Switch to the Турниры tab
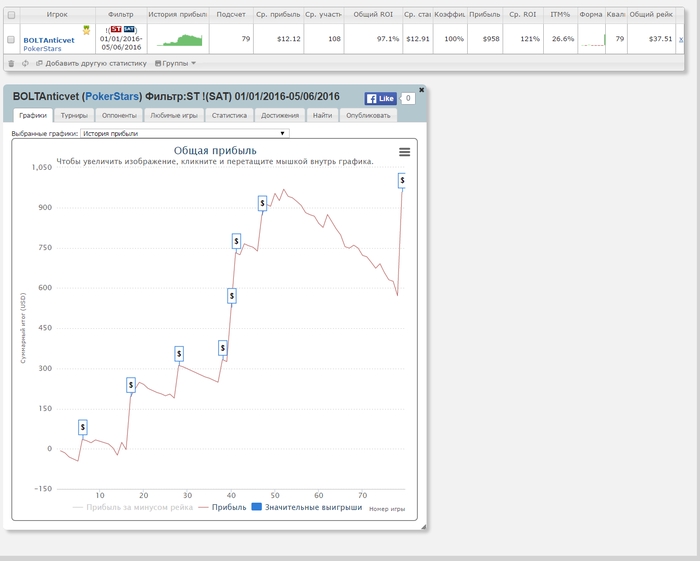 [x=74, y=115]
